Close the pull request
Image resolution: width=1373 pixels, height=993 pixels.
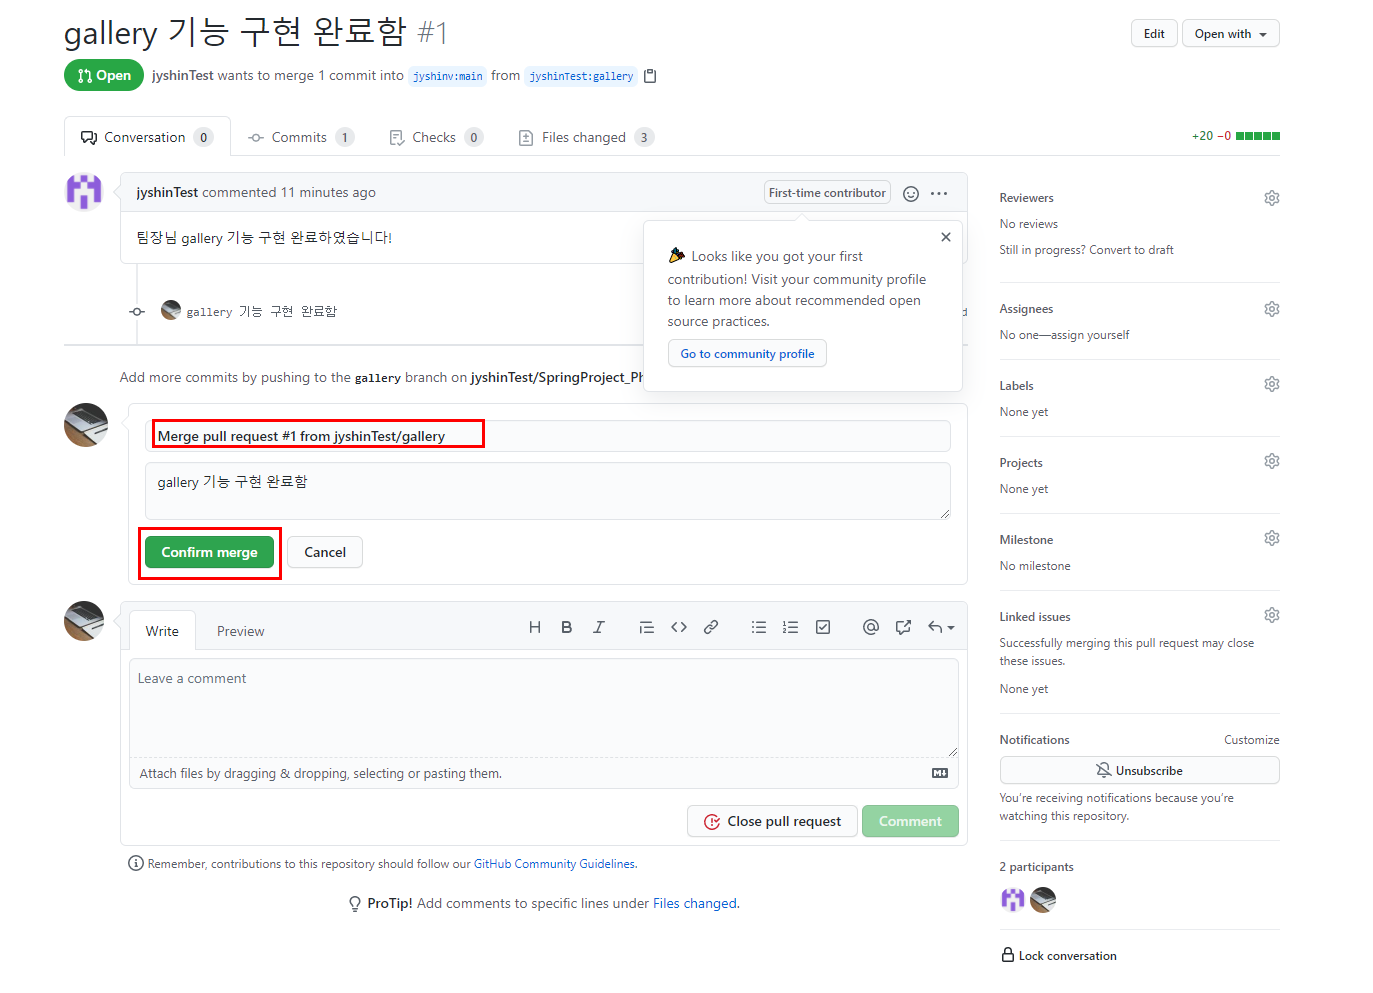pyautogui.click(x=772, y=821)
